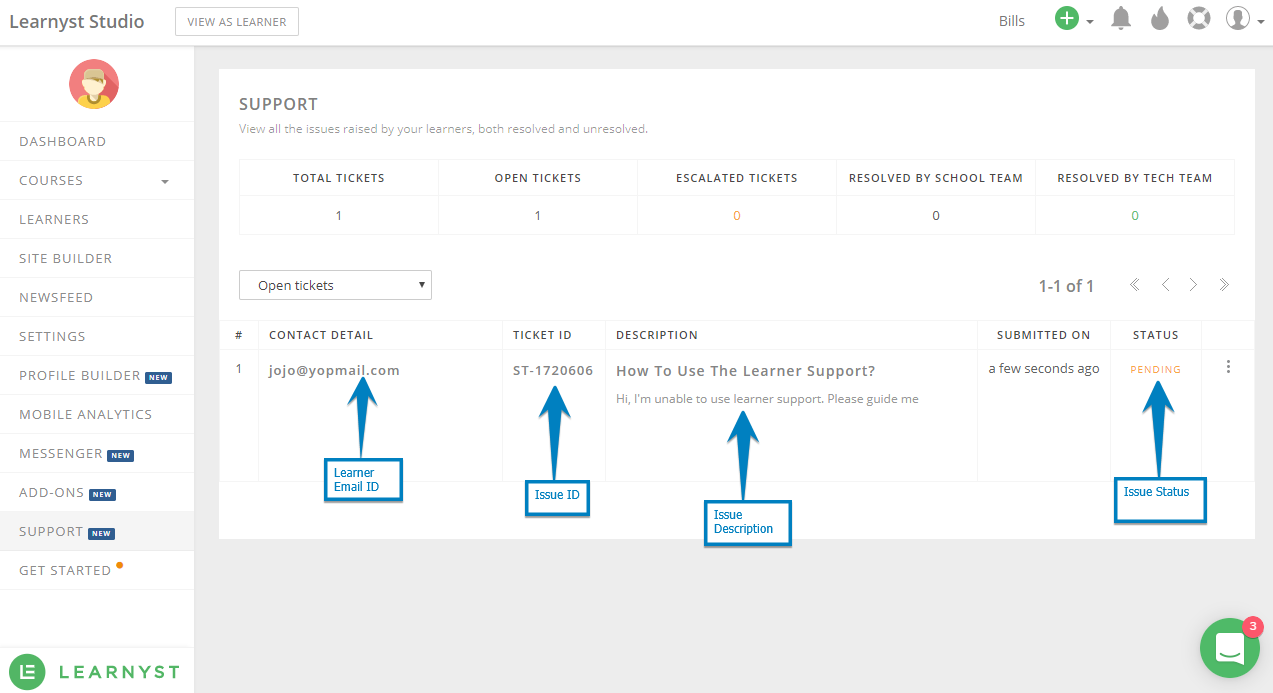The width and height of the screenshot is (1273, 693).
Task: Click the flame icon in header
Action: coord(1160,19)
